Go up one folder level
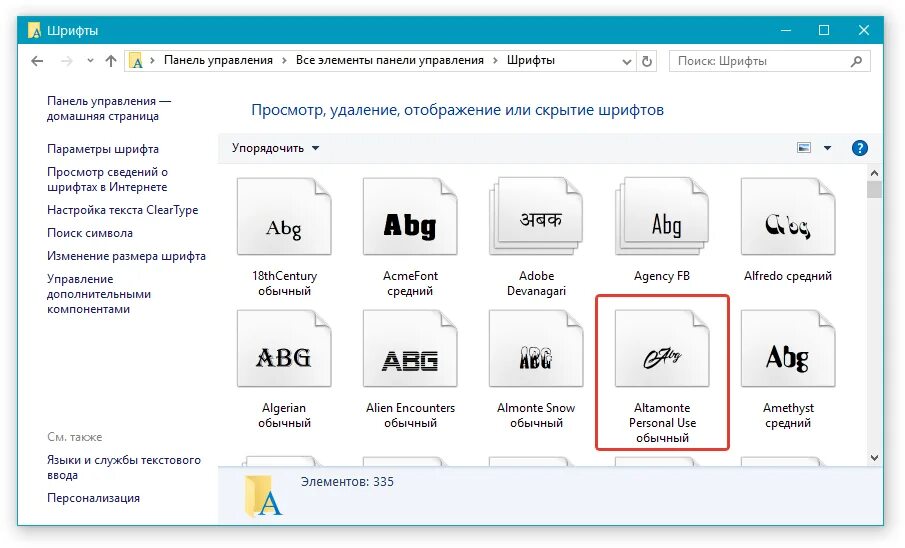The height and width of the screenshot is (548, 905). click(111, 61)
